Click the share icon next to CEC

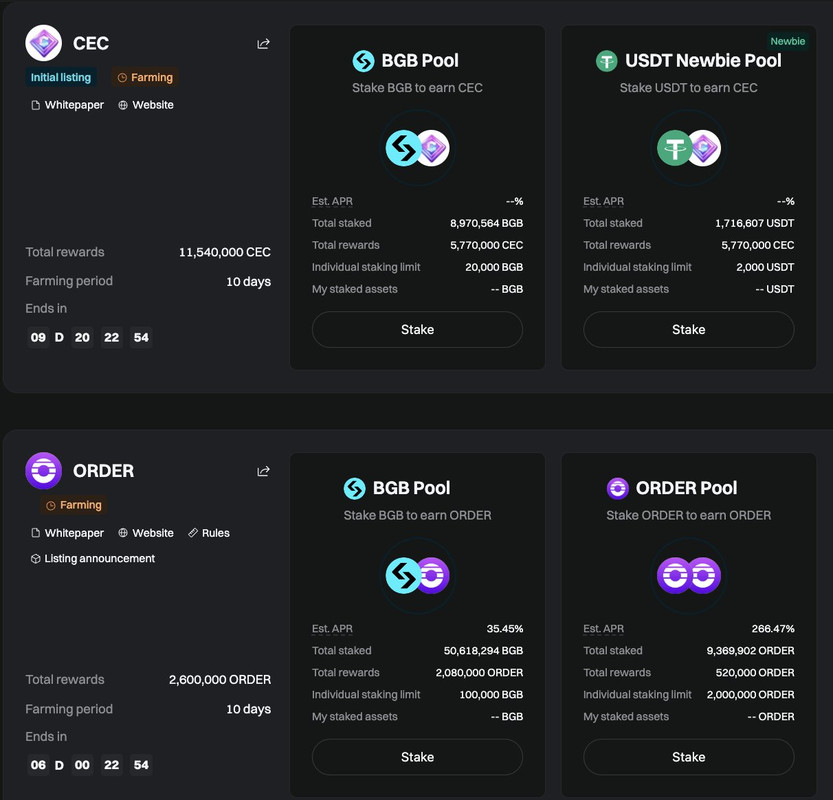(x=263, y=44)
